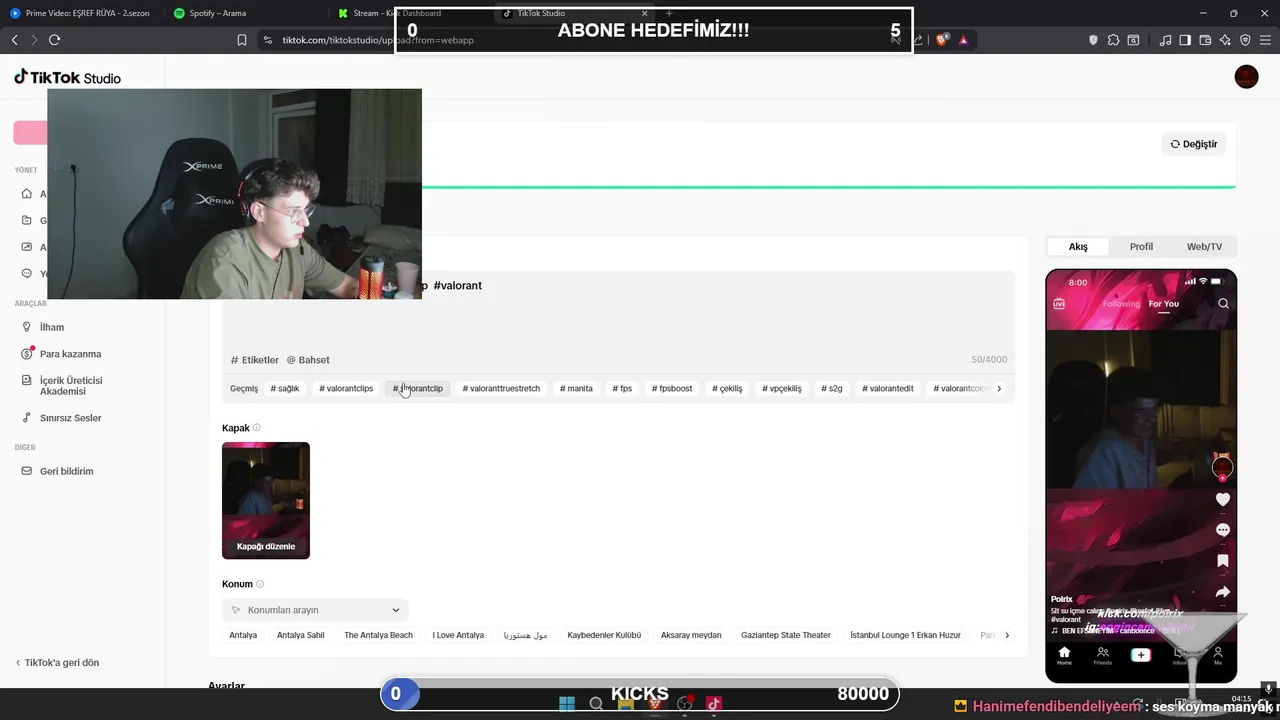Image resolution: width=1280 pixels, height=720 pixels.
Task: Open the music note playlist icon
Action: pos(1165,40)
